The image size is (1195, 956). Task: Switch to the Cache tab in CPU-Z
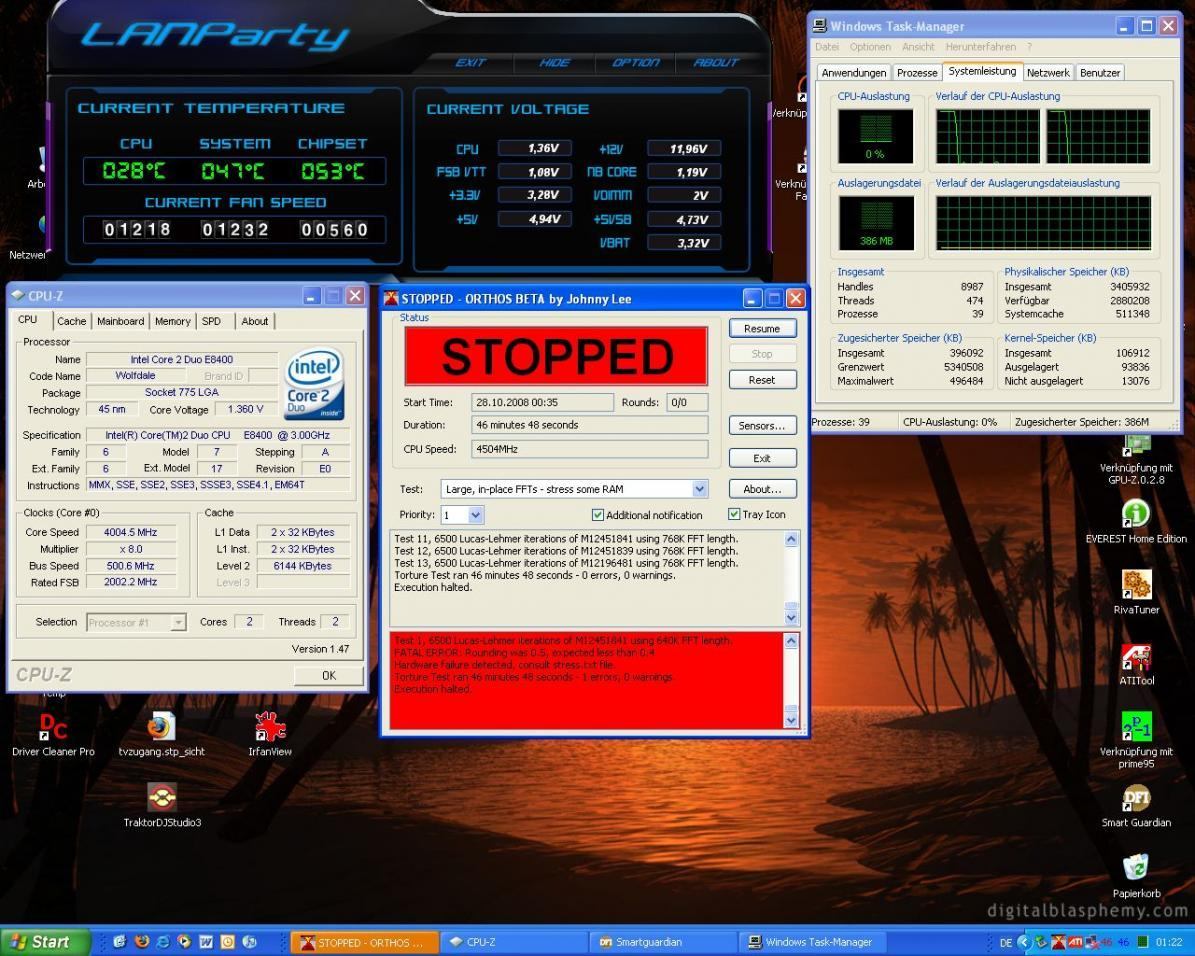pyautogui.click(x=72, y=321)
